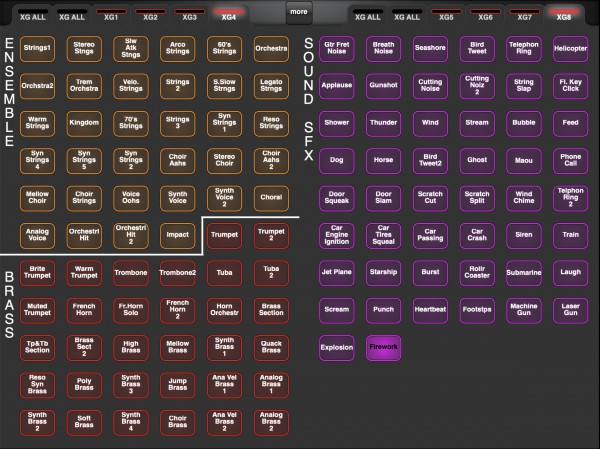Pick the Analog Voice voice
The width and height of the screenshot is (600, 449).
[37, 235]
